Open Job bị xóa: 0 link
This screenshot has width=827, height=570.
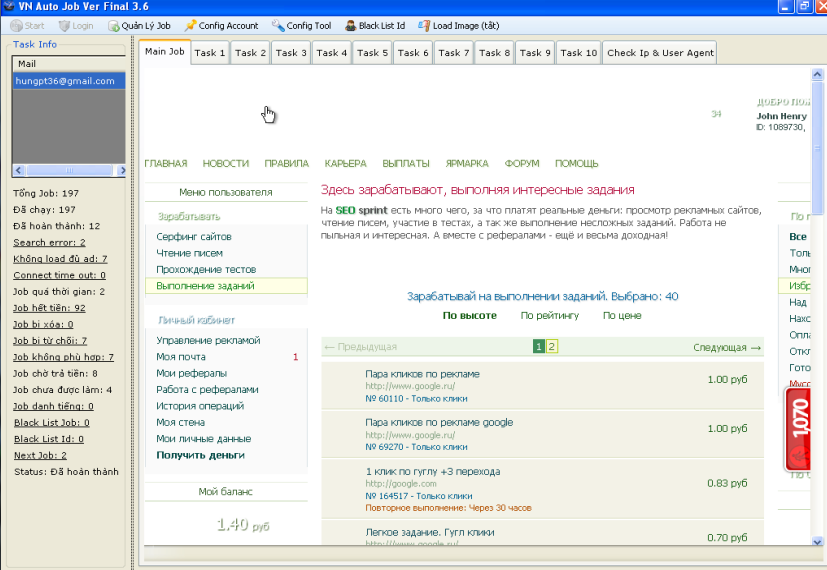43,324
